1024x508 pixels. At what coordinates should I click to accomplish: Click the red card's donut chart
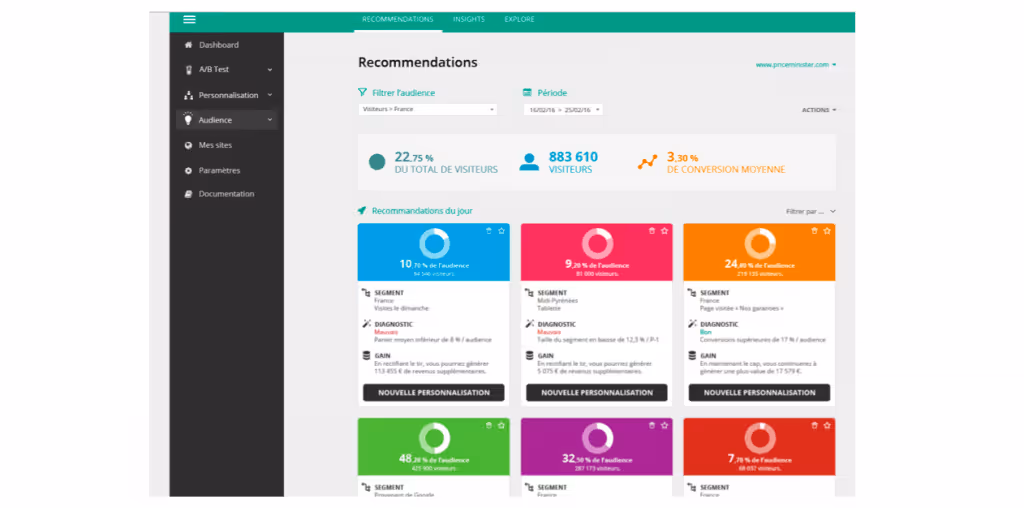[x=760, y=437]
